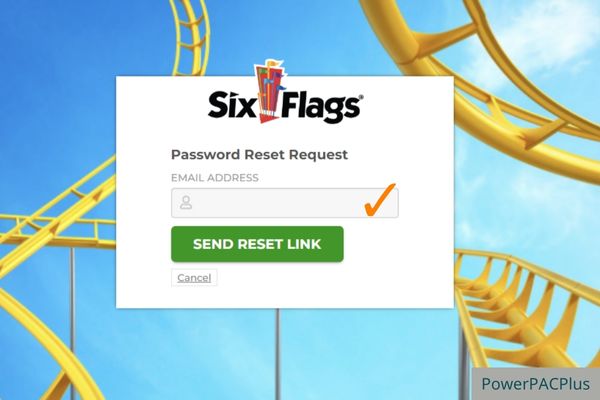600x400 pixels.
Task: Click the word Six in the logo
Action: [x=232, y=104]
